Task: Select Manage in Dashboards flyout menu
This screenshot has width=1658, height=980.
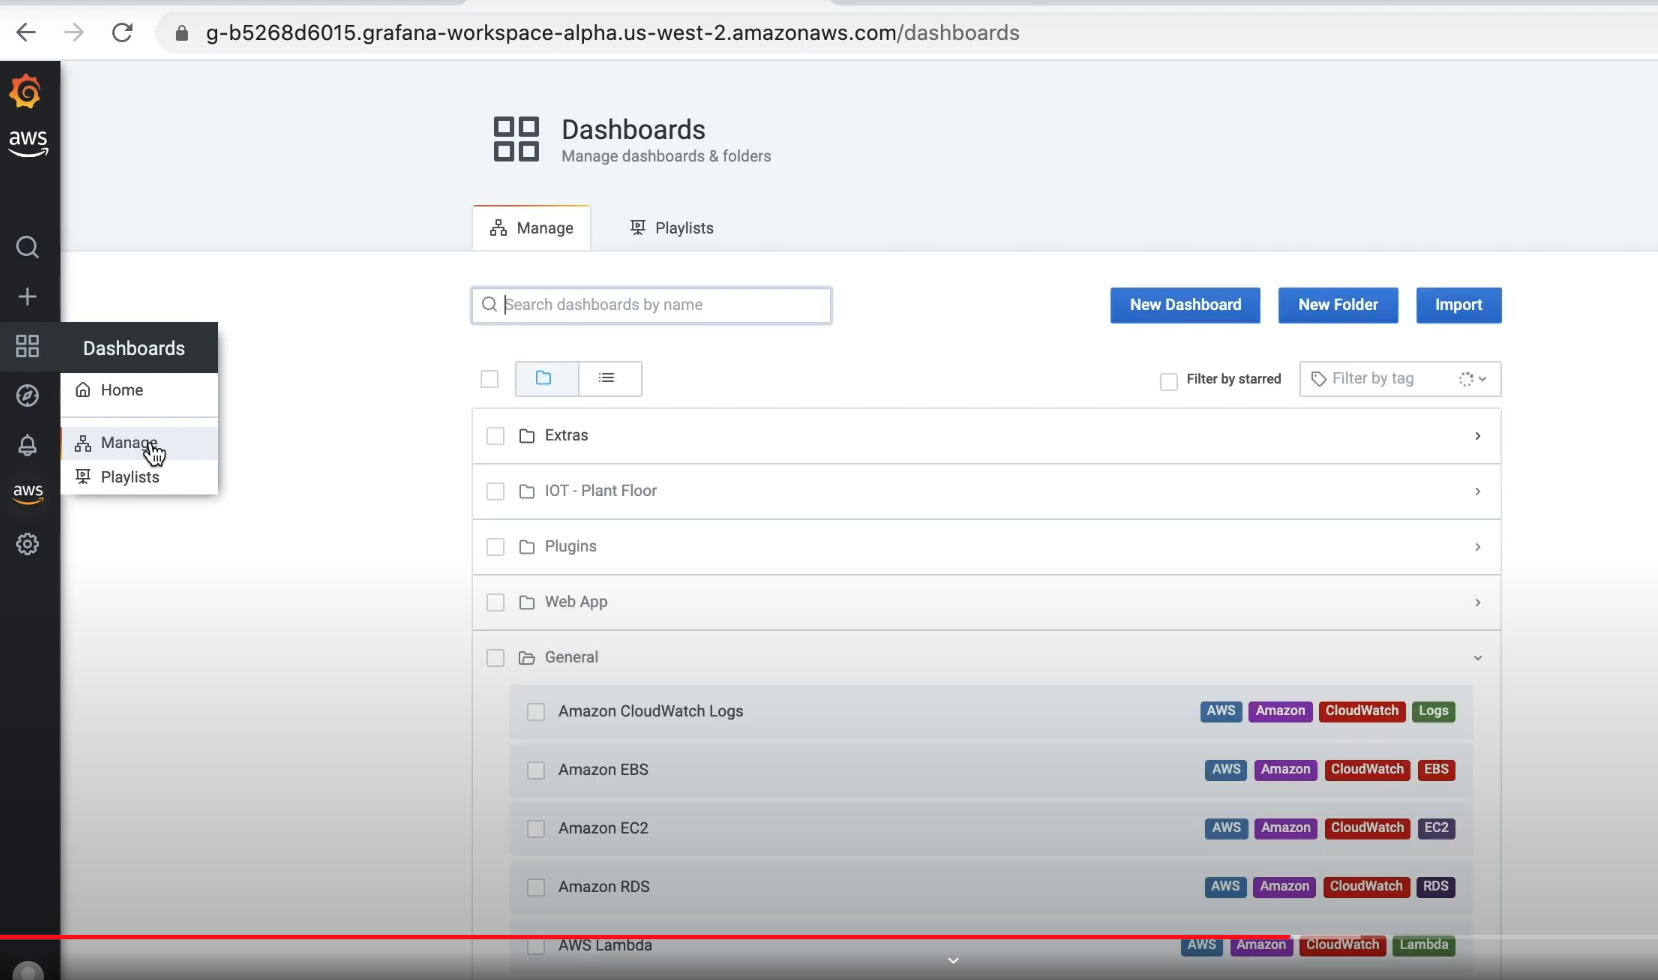Action: coord(139,443)
